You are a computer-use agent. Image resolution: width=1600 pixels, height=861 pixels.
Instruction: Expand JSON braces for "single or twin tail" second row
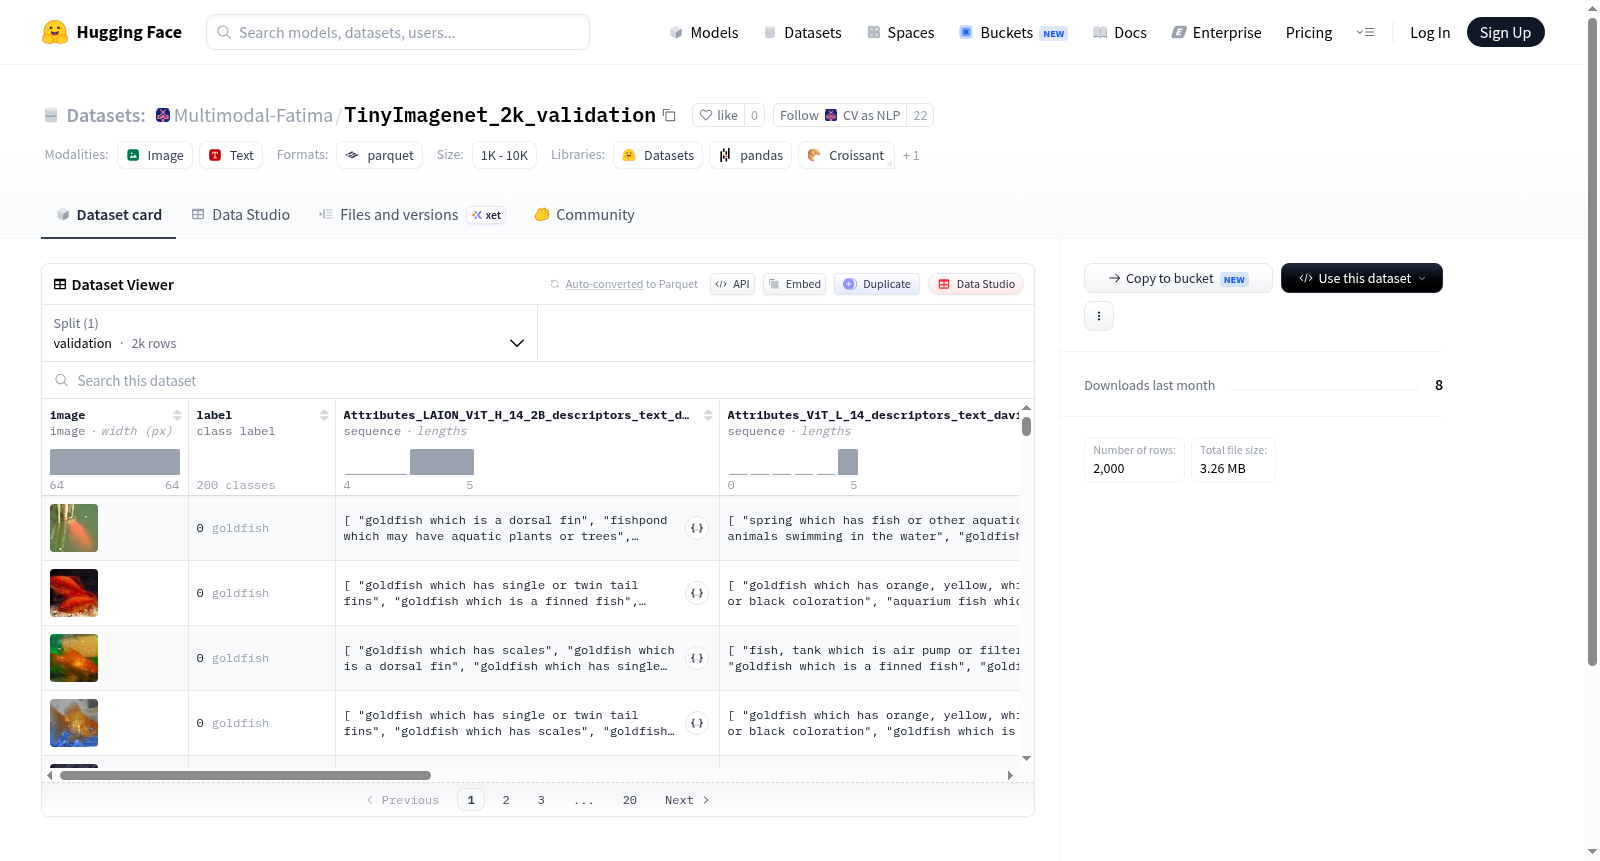(x=697, y=593)
